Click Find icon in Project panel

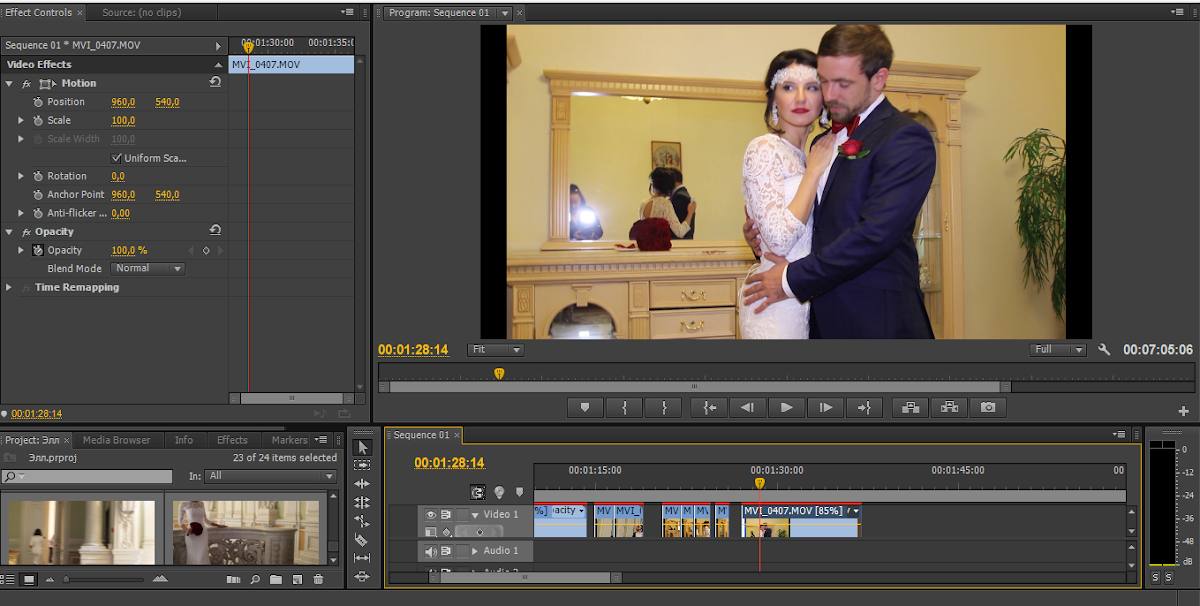tap(255, 579)
